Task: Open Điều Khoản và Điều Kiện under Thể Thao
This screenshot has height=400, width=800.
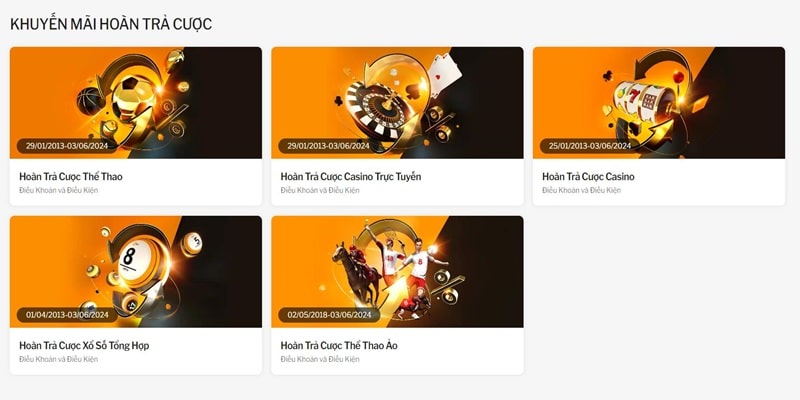Action: pos(58,190)
